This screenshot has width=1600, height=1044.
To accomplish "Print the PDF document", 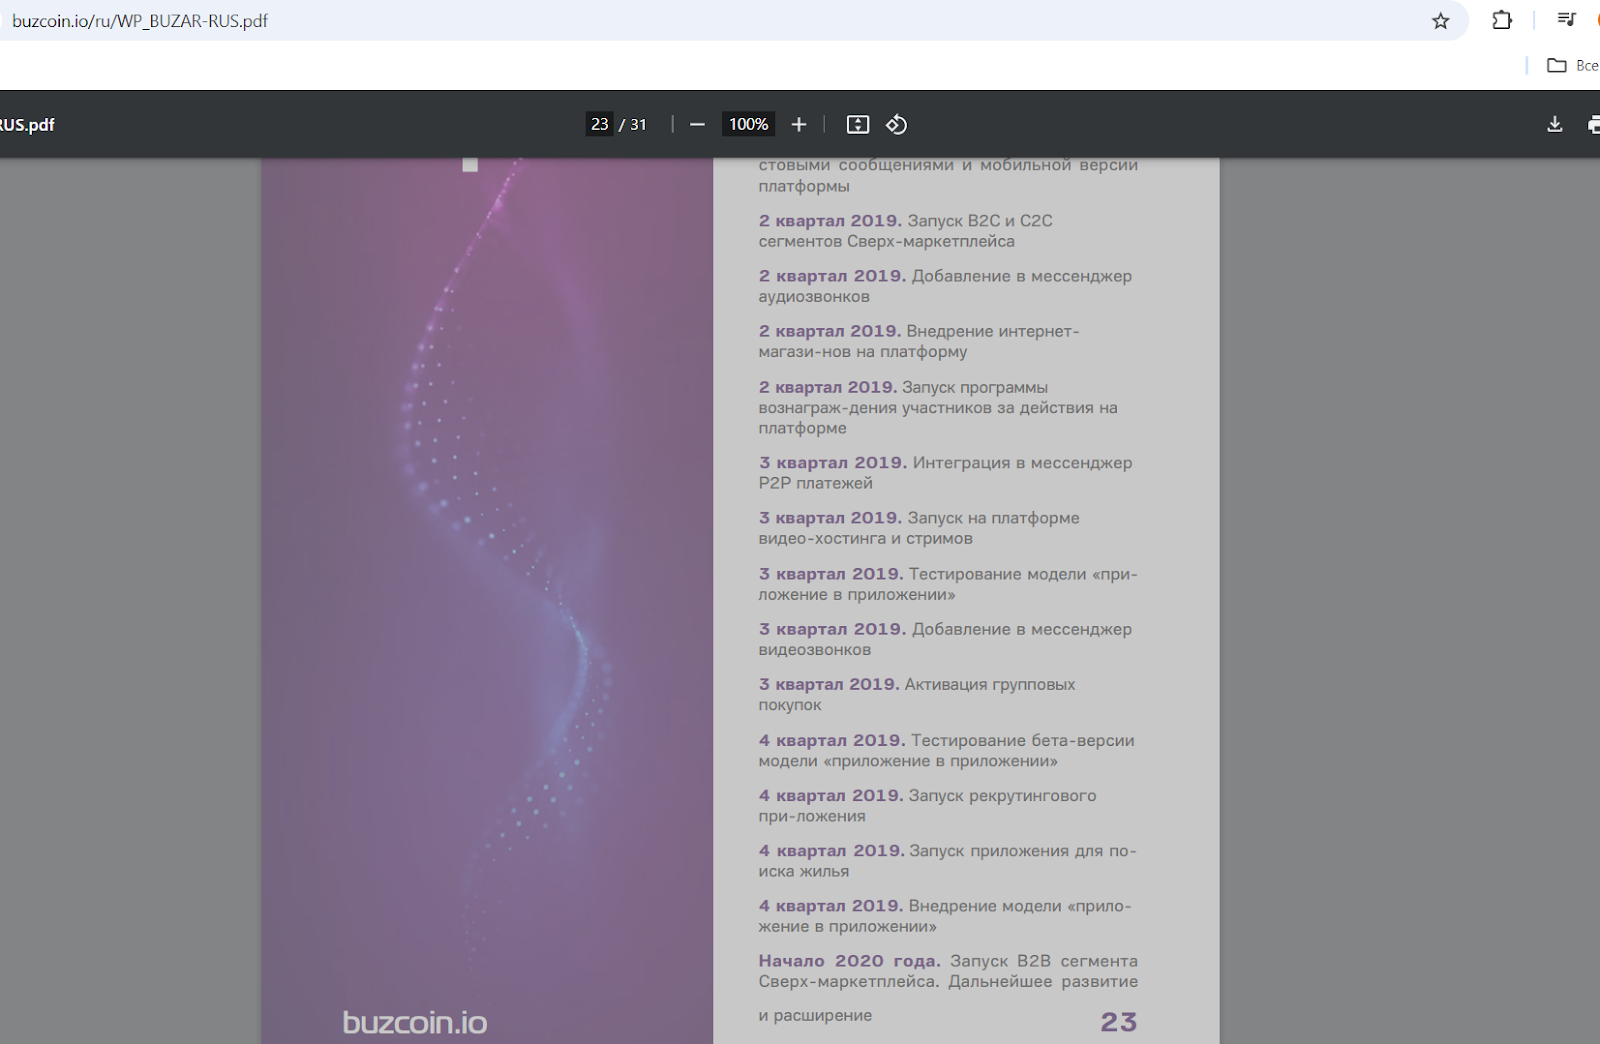I will coord(1593,124).
